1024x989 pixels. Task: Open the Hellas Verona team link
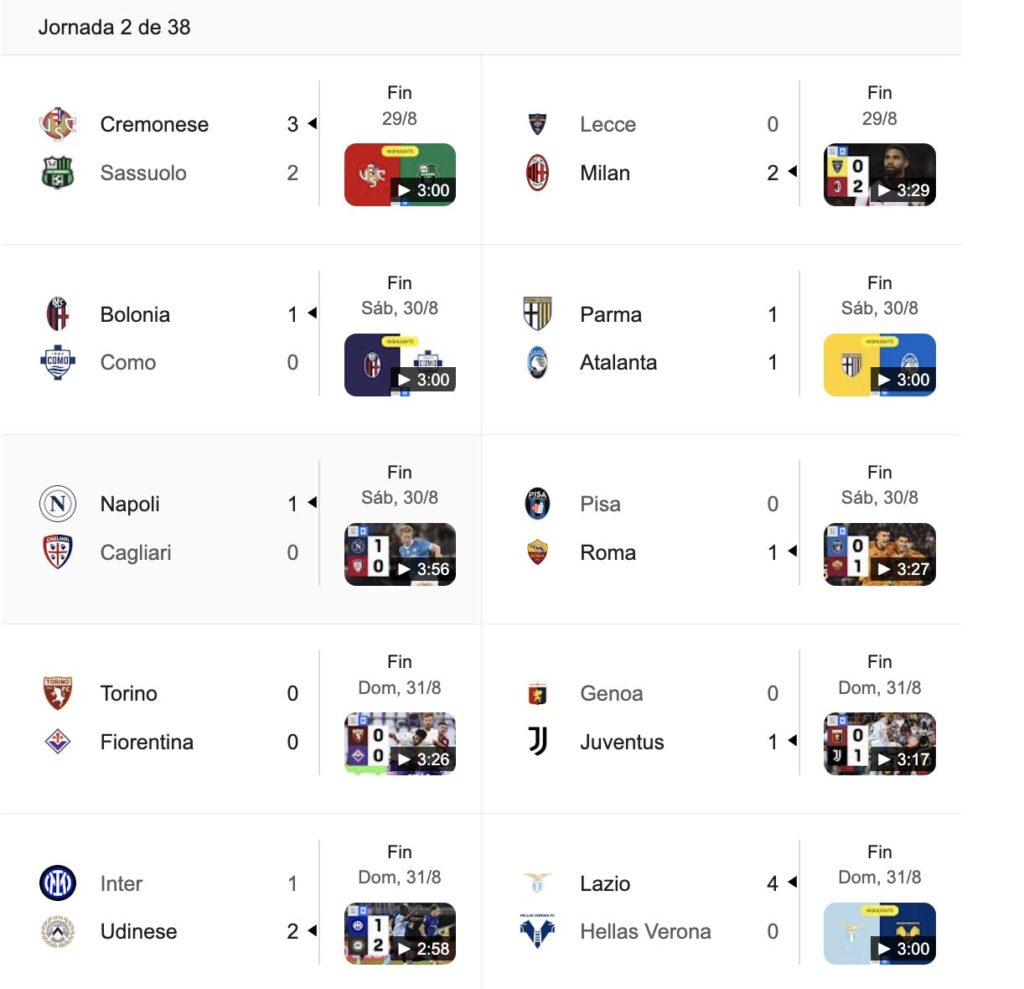[645, 931]
